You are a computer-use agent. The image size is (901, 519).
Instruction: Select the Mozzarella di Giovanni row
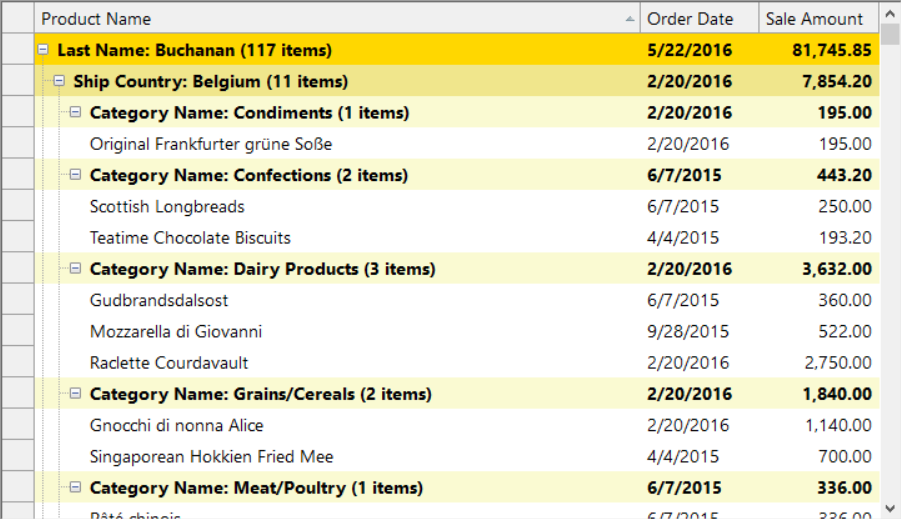point(457,331)
